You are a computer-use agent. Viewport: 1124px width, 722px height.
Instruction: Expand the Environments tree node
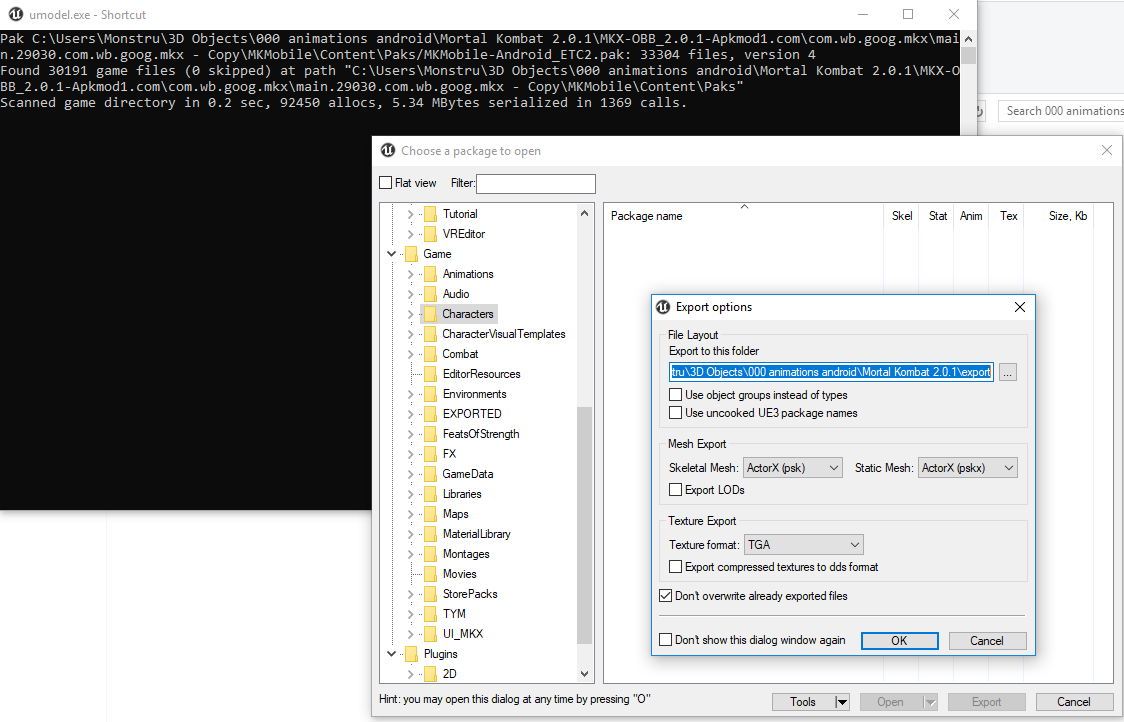[411, 394]
